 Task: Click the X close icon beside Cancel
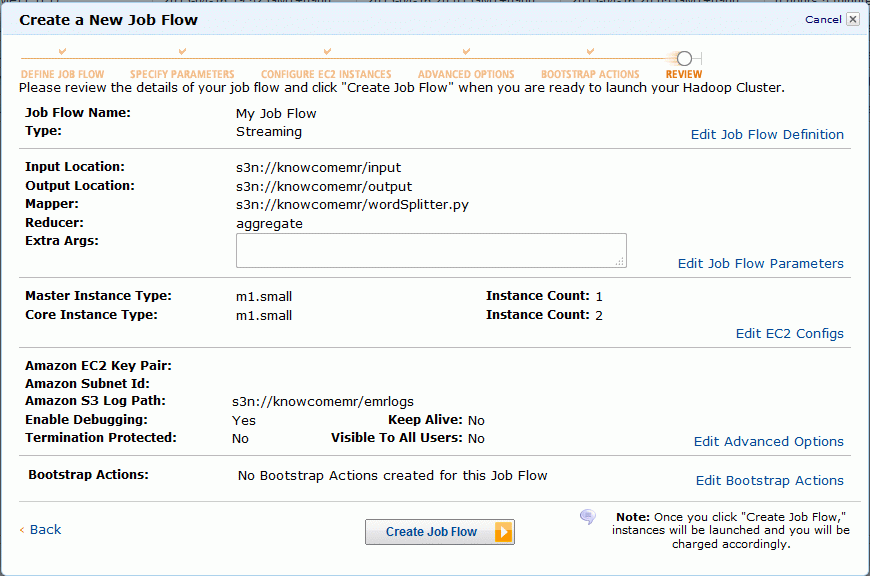853,19
